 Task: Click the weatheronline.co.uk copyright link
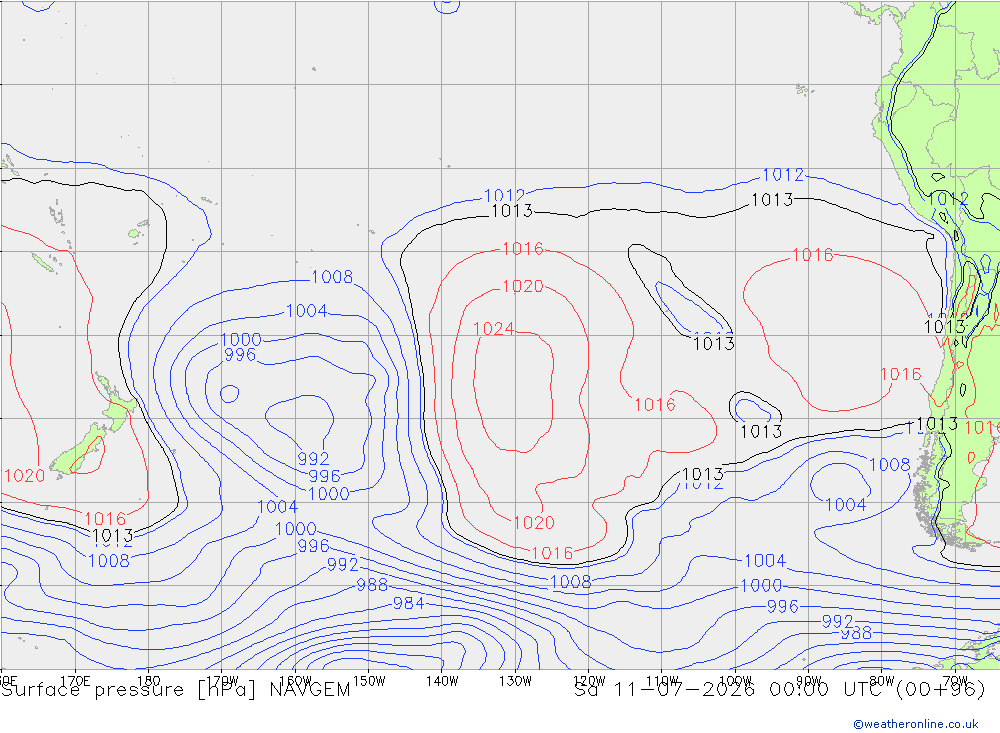point(916,724)
